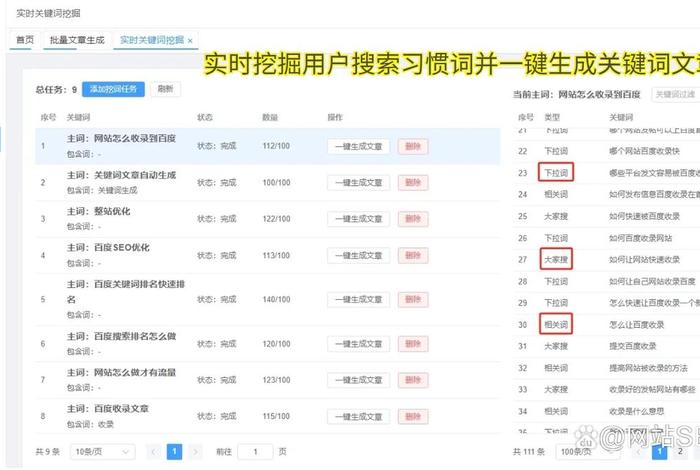
Task: Generate article for 关键词文章自动生成
Action: click(358, 183)
